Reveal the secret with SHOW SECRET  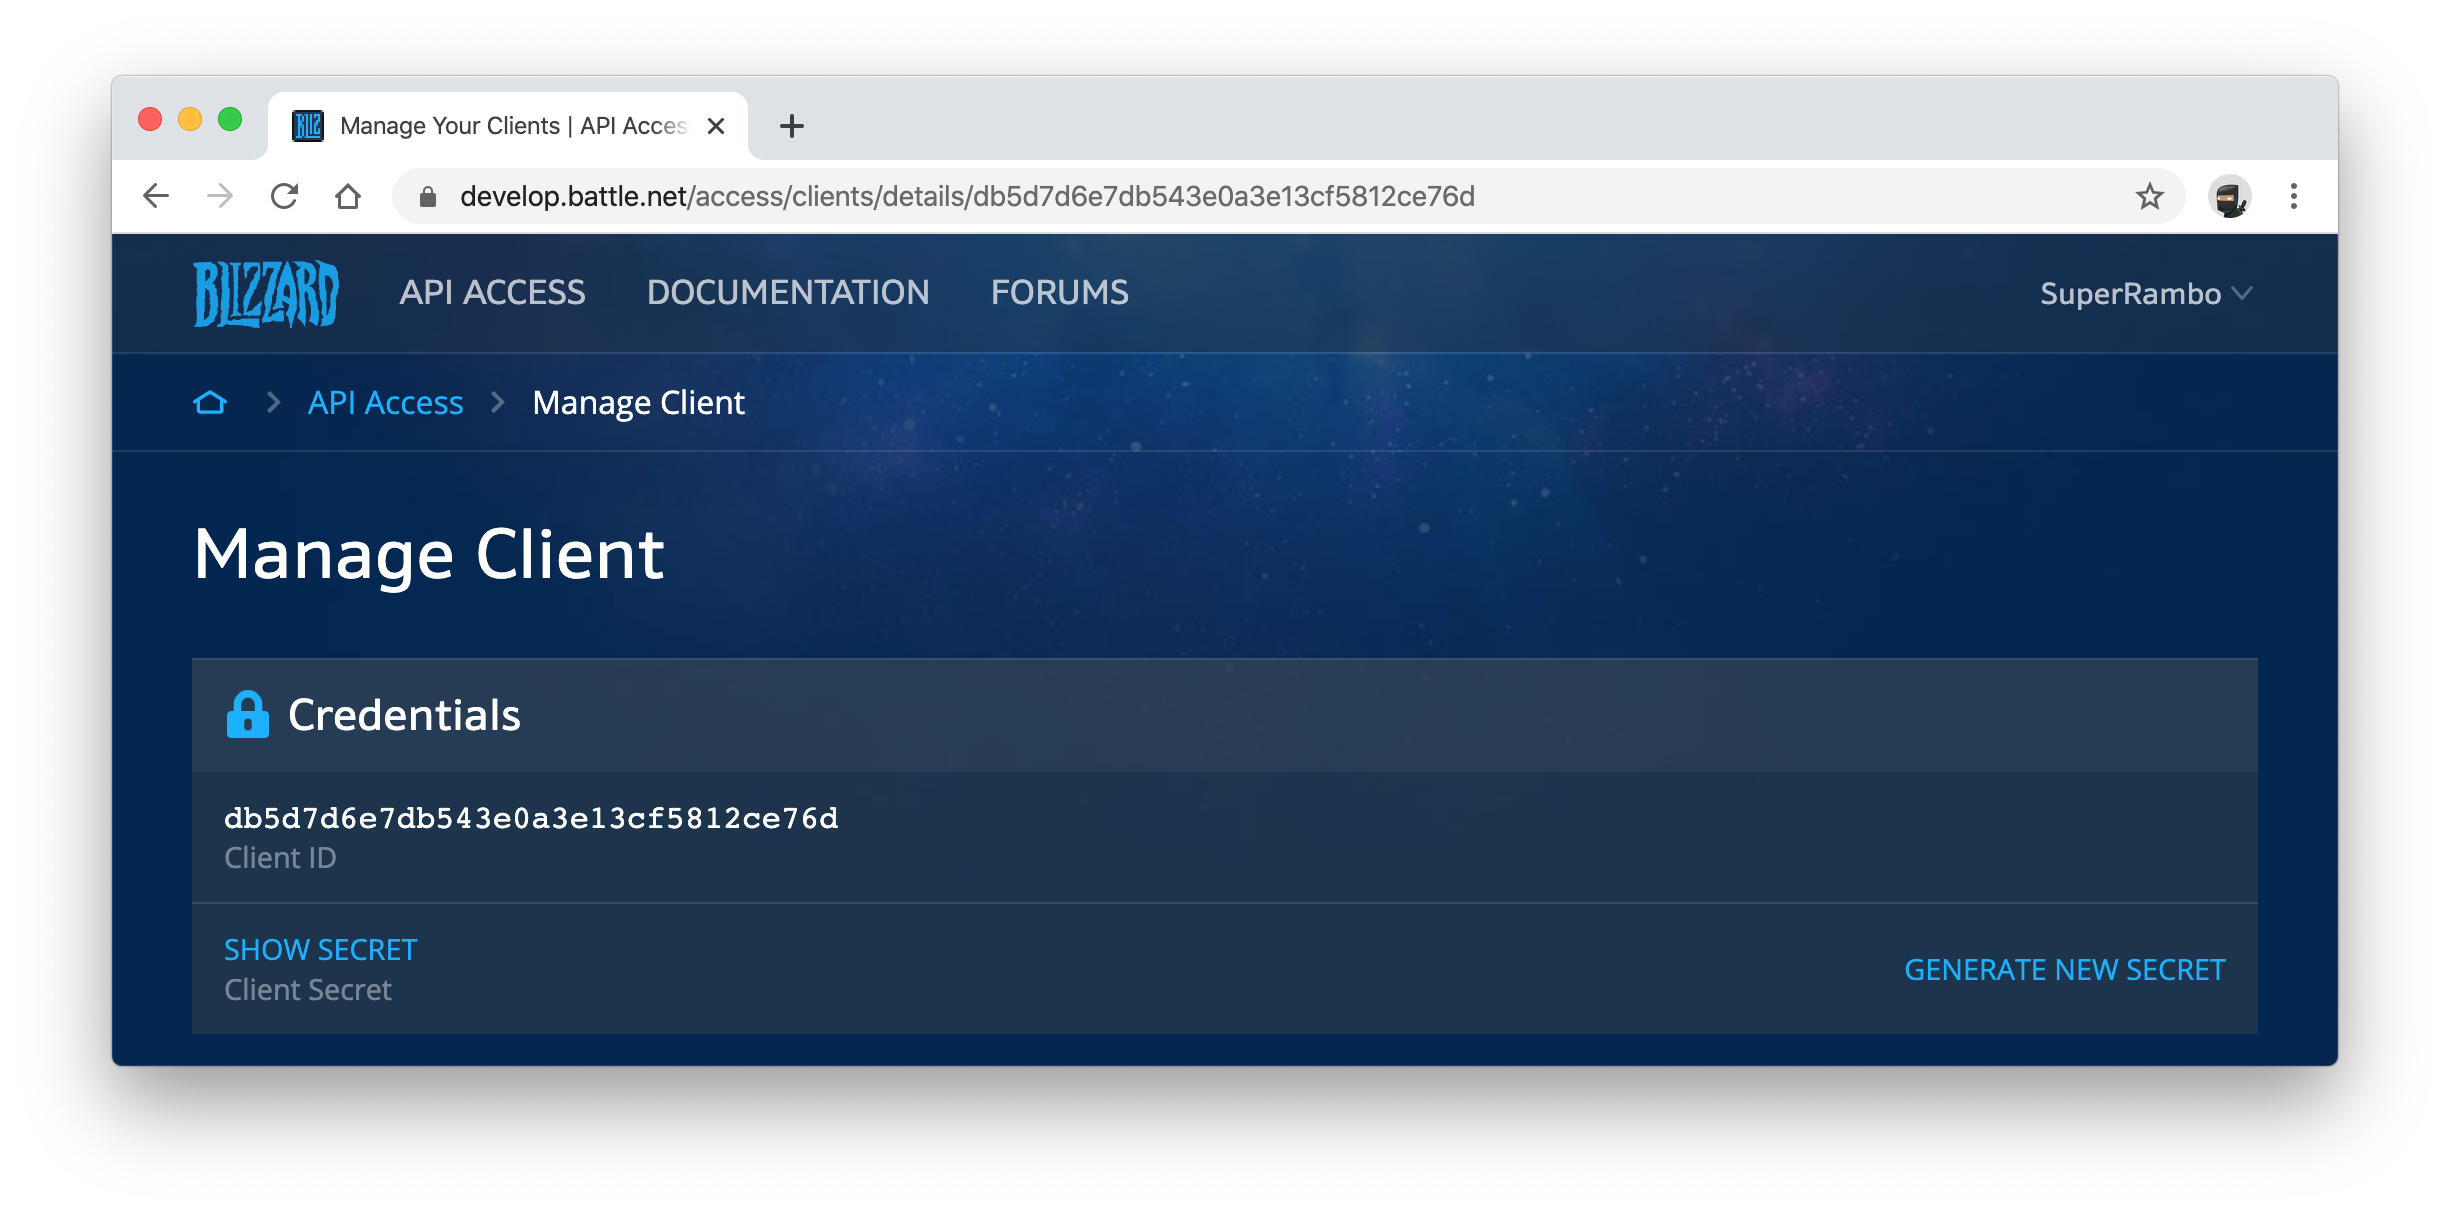(320, 950)
